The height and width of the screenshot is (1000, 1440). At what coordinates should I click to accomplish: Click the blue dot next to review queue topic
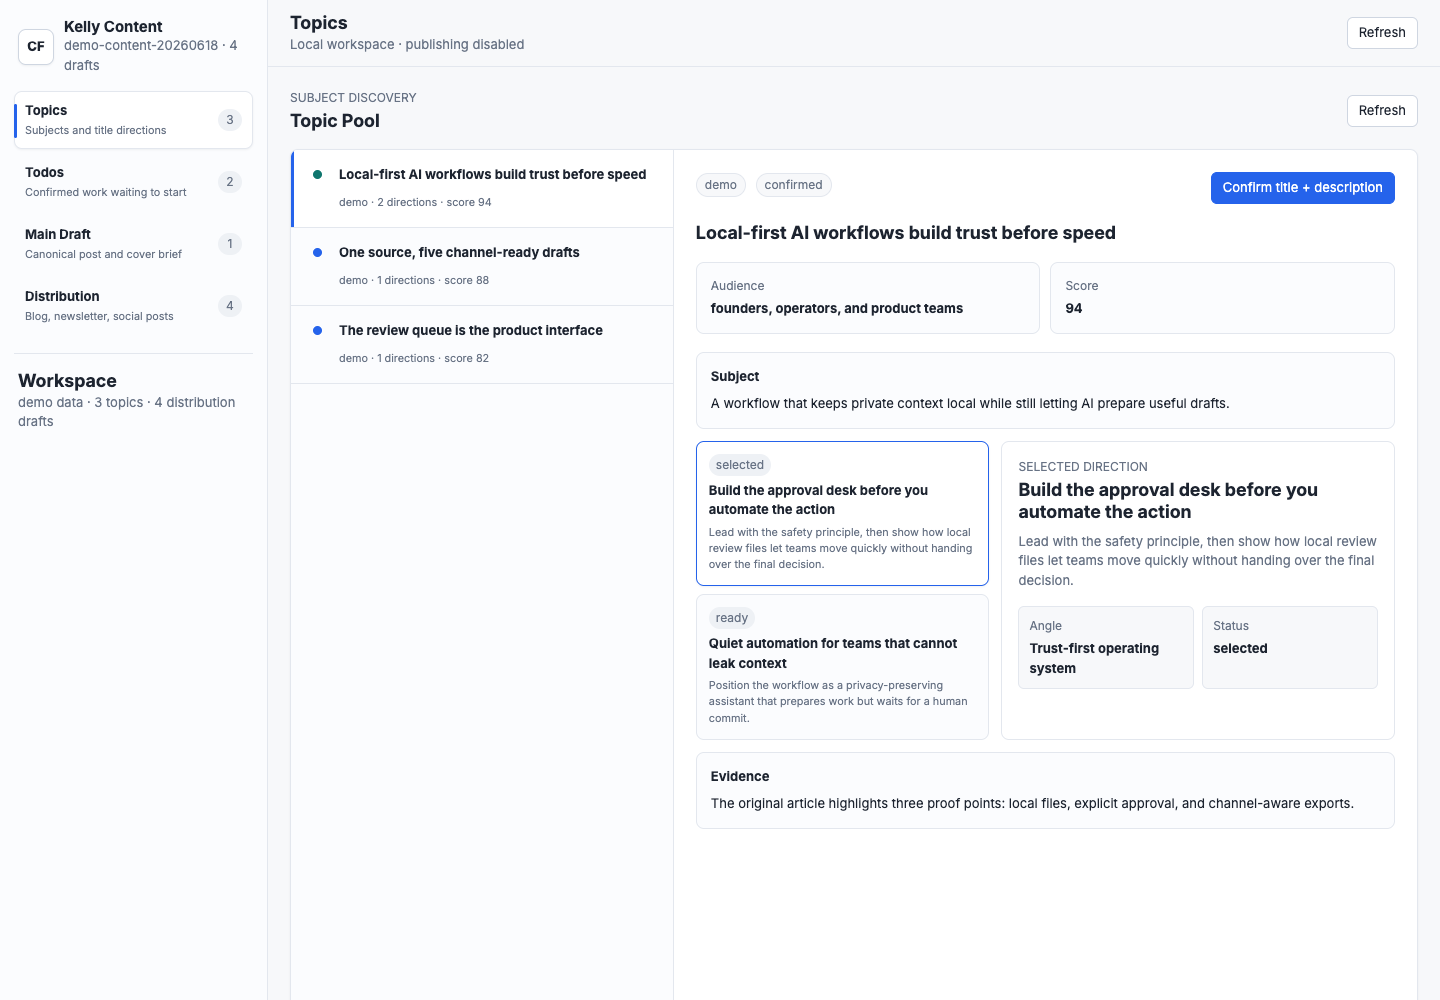click(x=318, y=330)
